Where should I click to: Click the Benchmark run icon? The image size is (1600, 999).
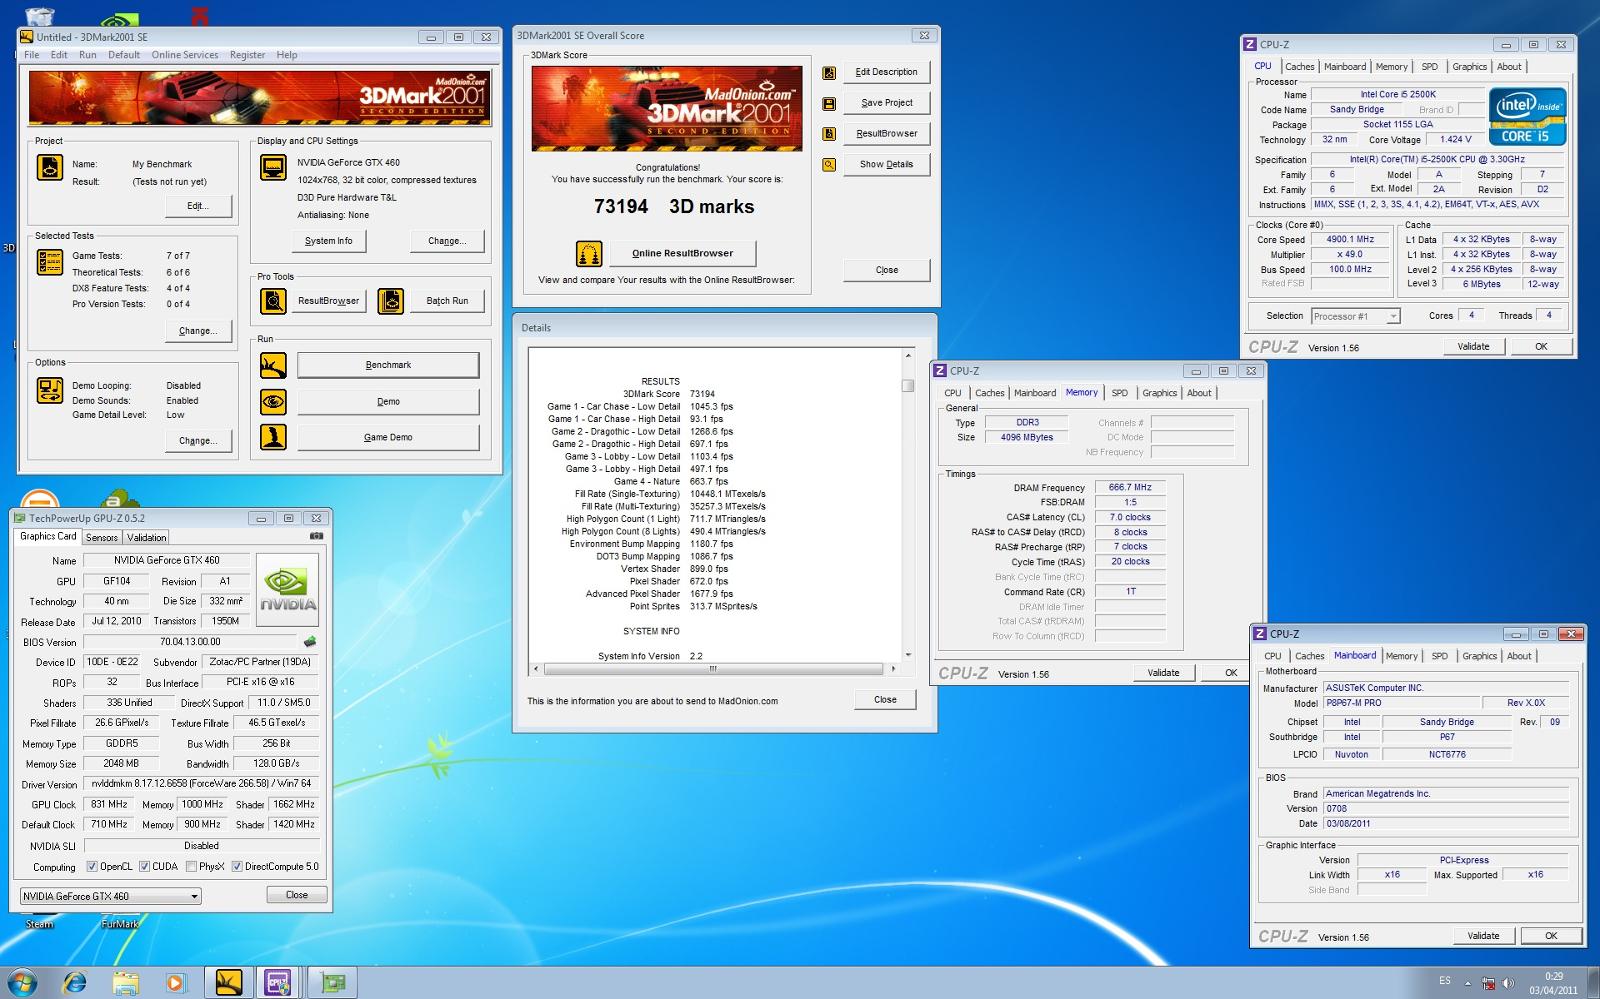click(x=273, y=366)
